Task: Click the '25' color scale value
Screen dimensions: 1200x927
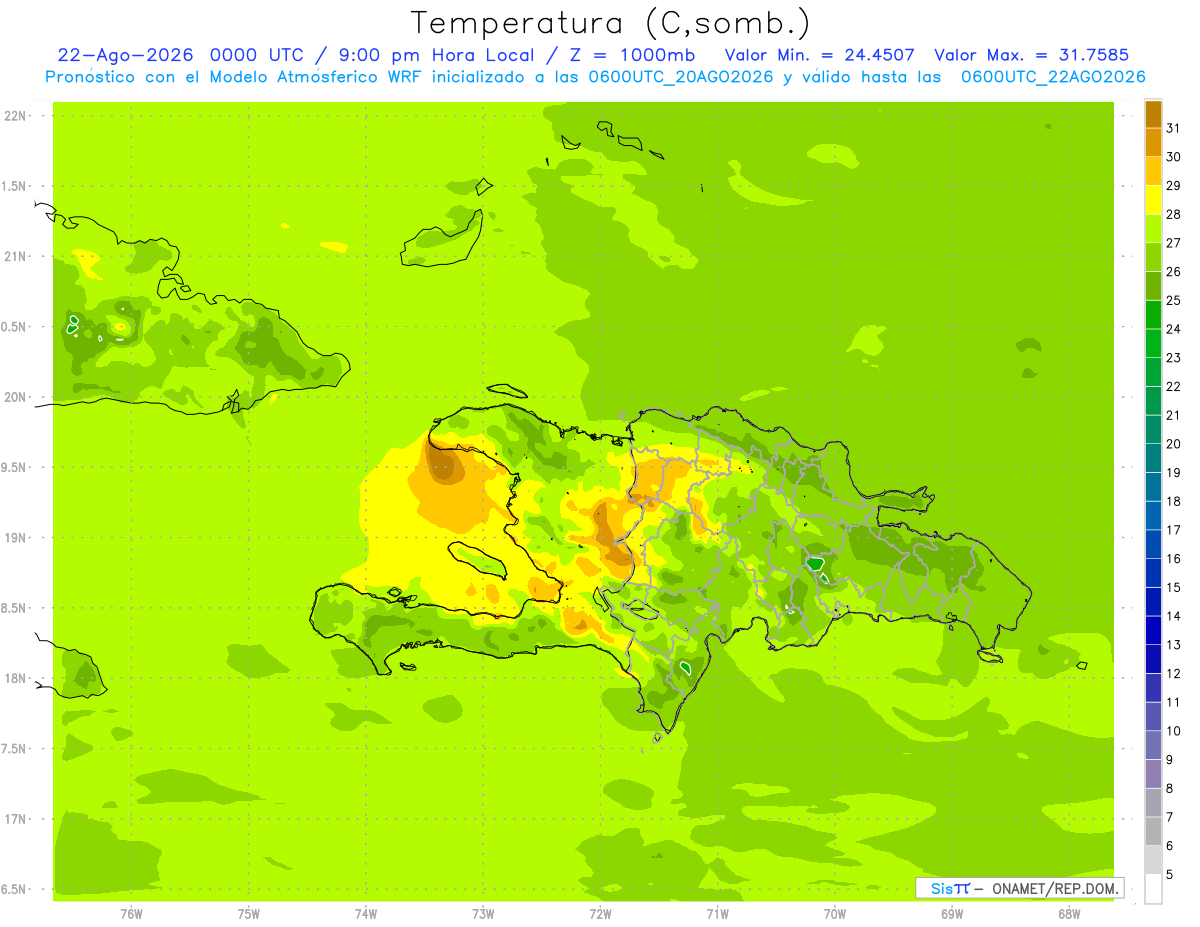Action: 1173,300
